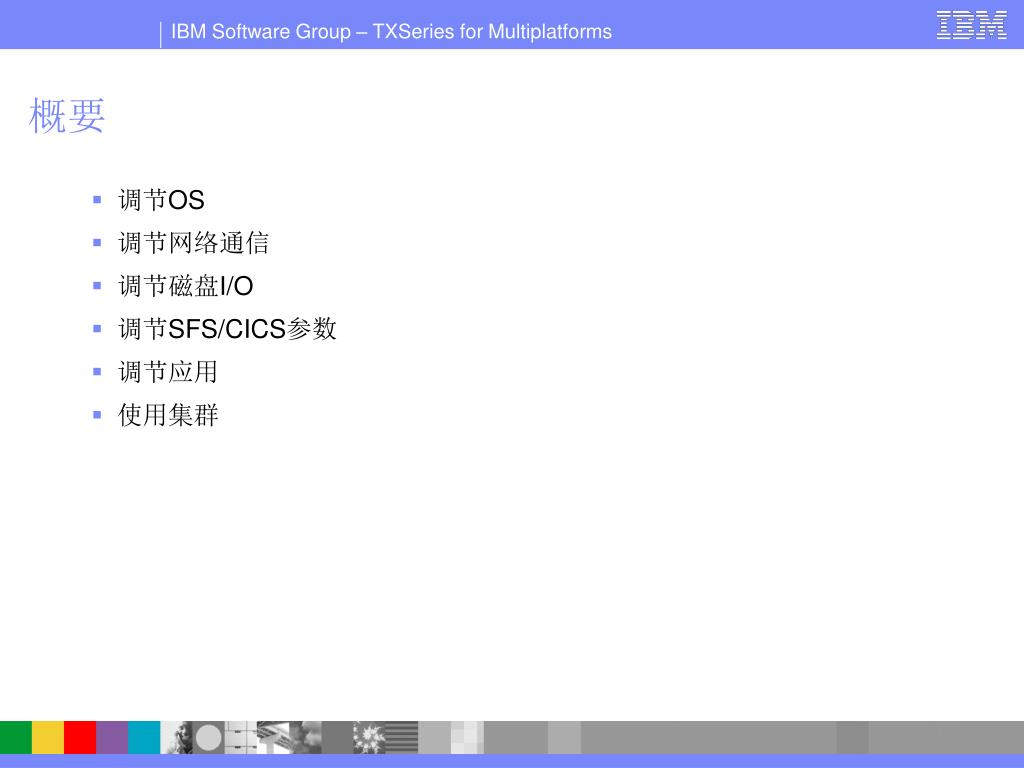This screenshot has height=768, width=1024.
Task: Click the green square in the footer strip
Action: click(x=16, y=737)
